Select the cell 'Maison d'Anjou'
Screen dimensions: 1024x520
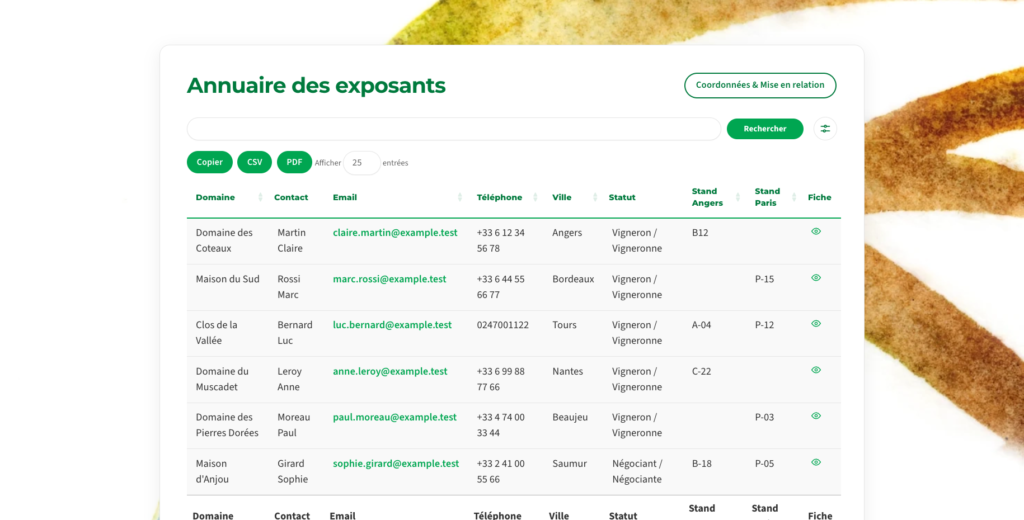[212, 471]
